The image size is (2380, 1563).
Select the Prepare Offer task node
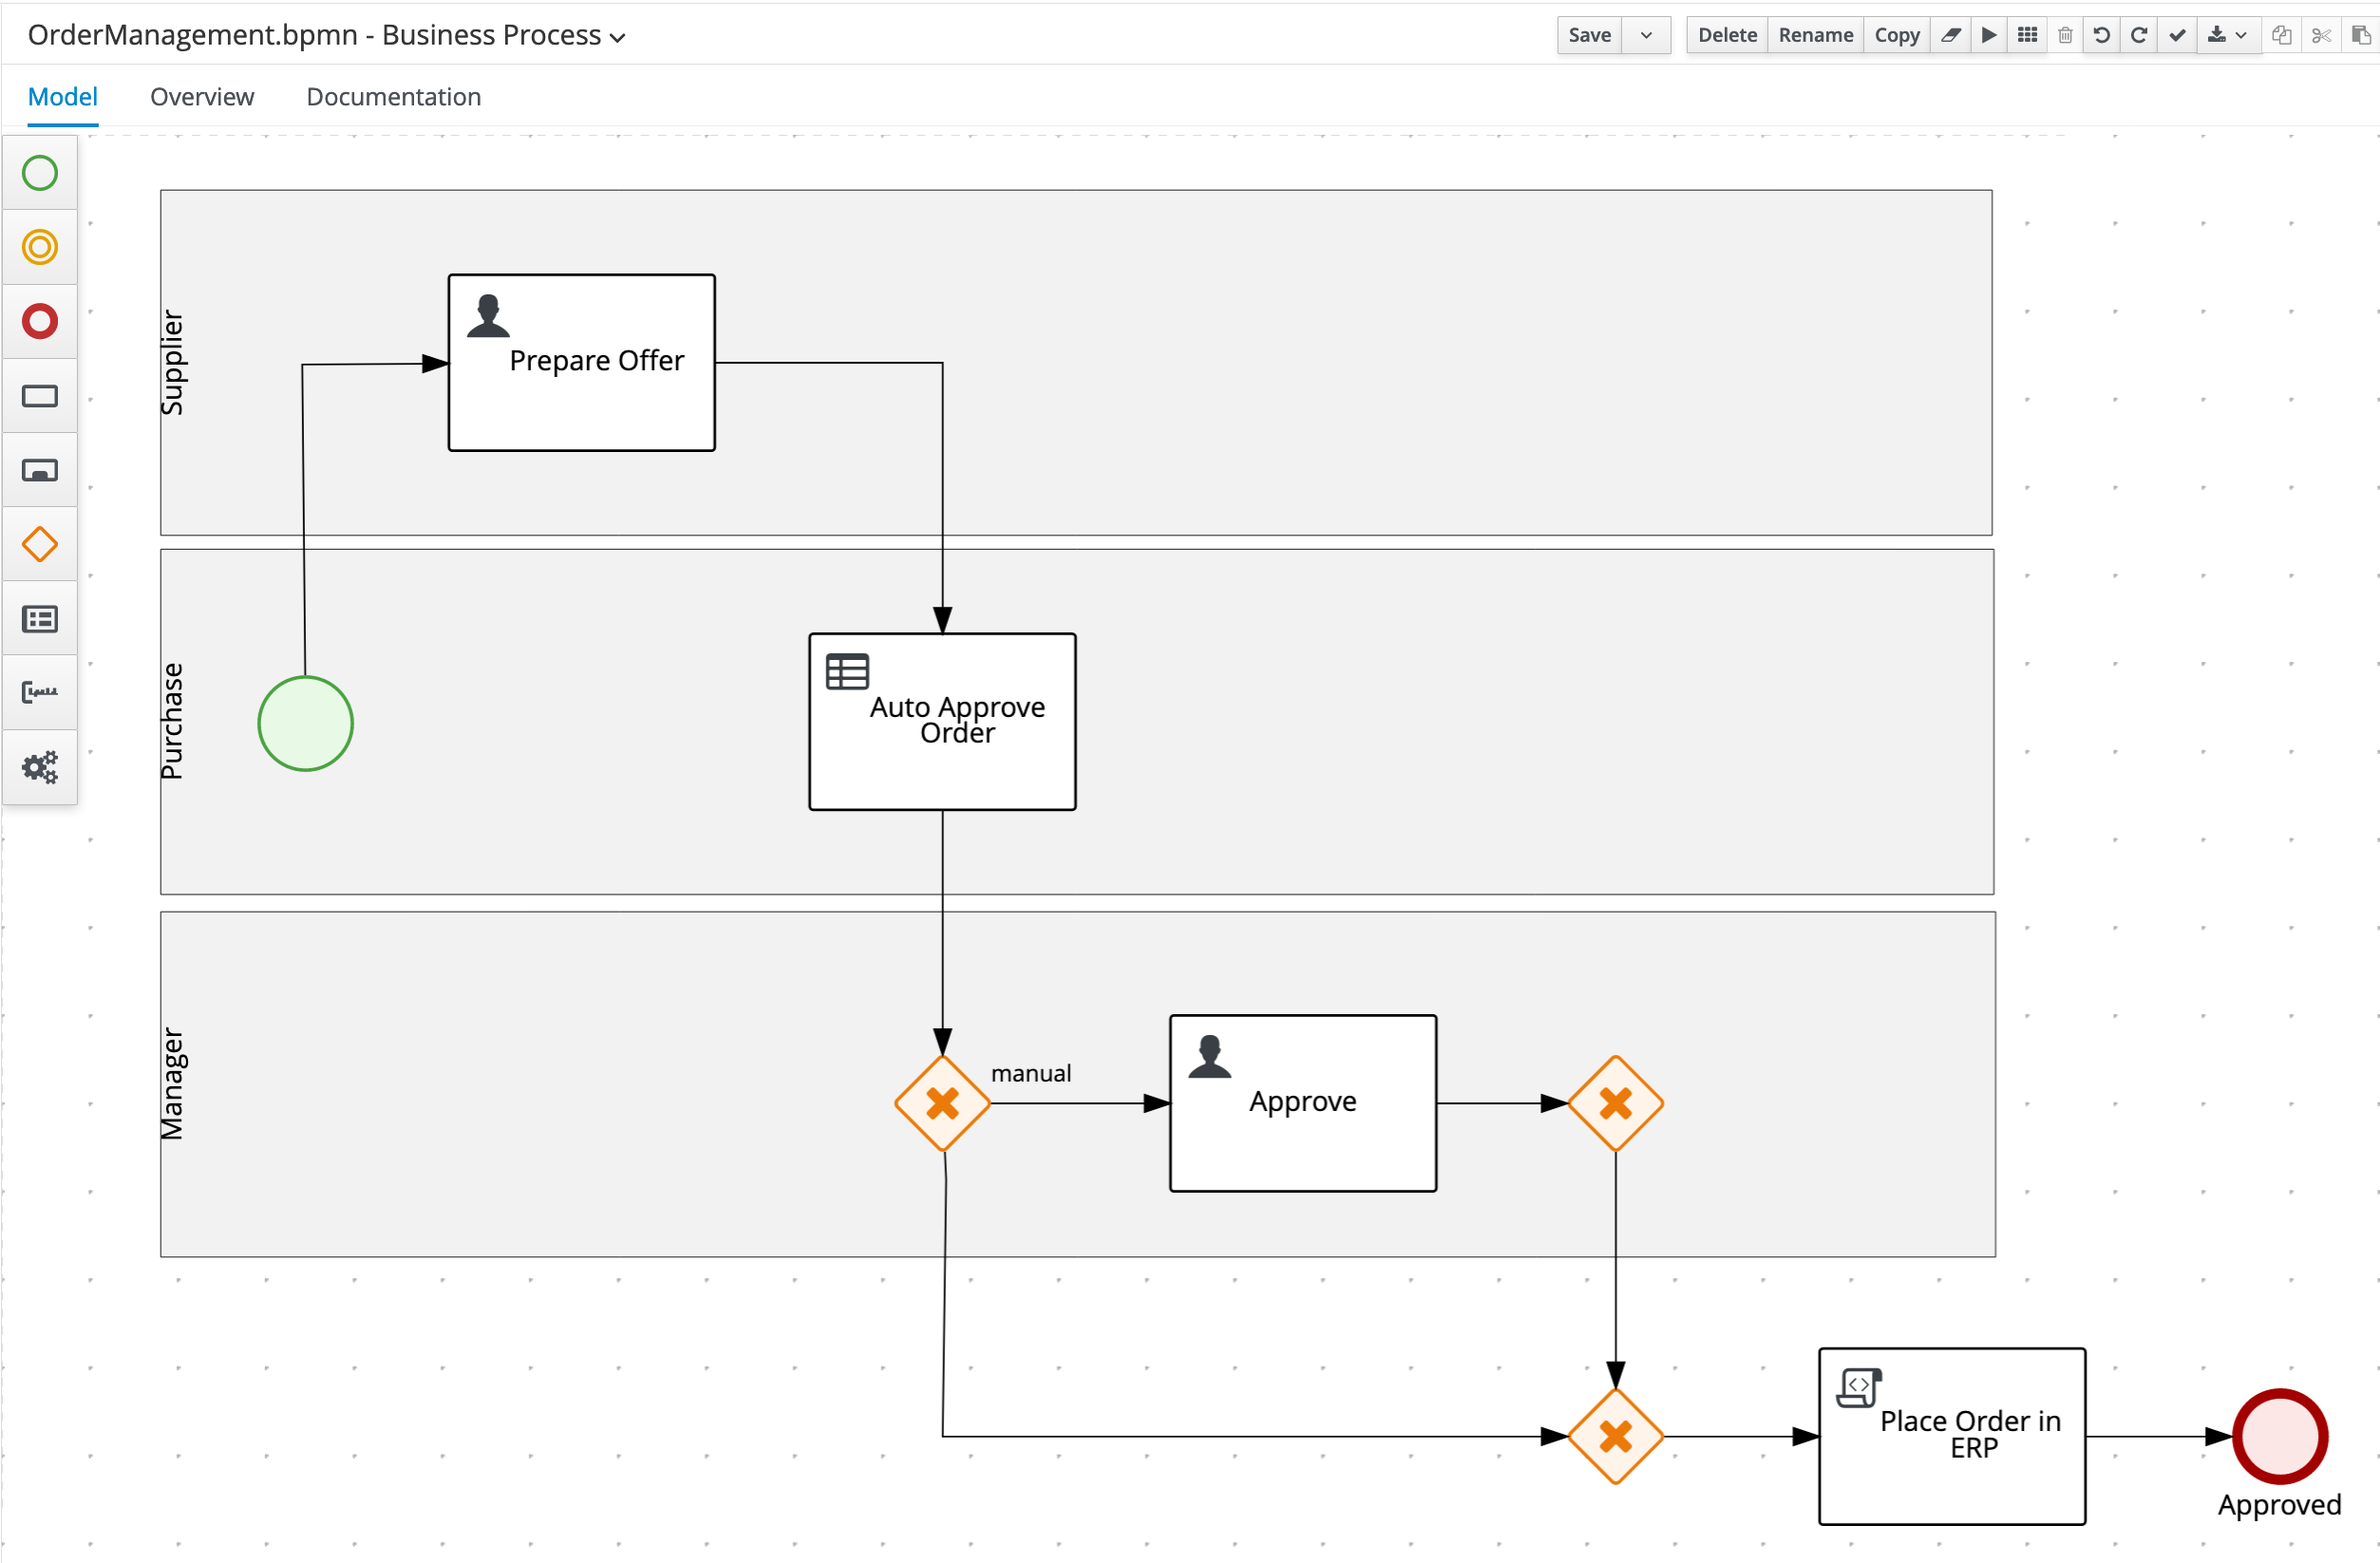[582, 363]
